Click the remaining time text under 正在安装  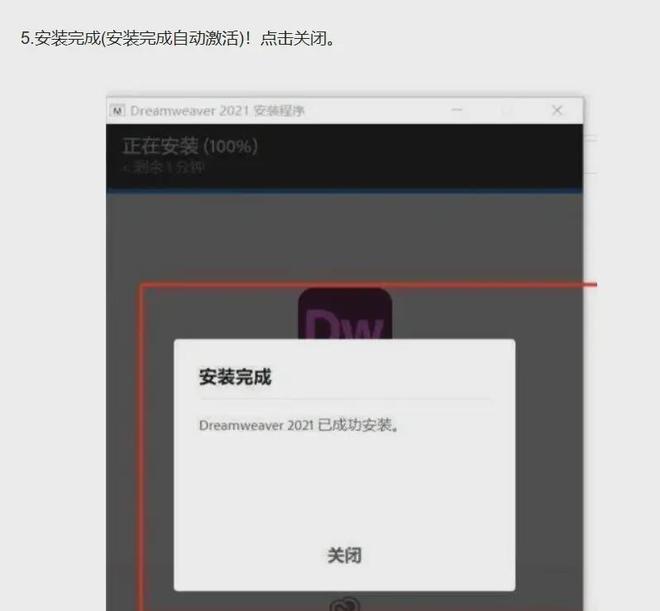(x=164, y=168)
